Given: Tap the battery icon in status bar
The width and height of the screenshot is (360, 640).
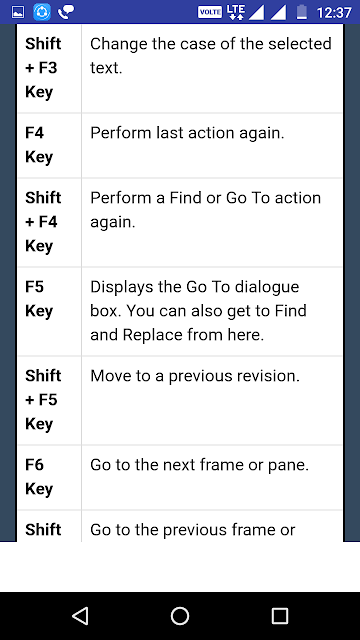Looking at the screenshot, I should click(x=302, y=12).
